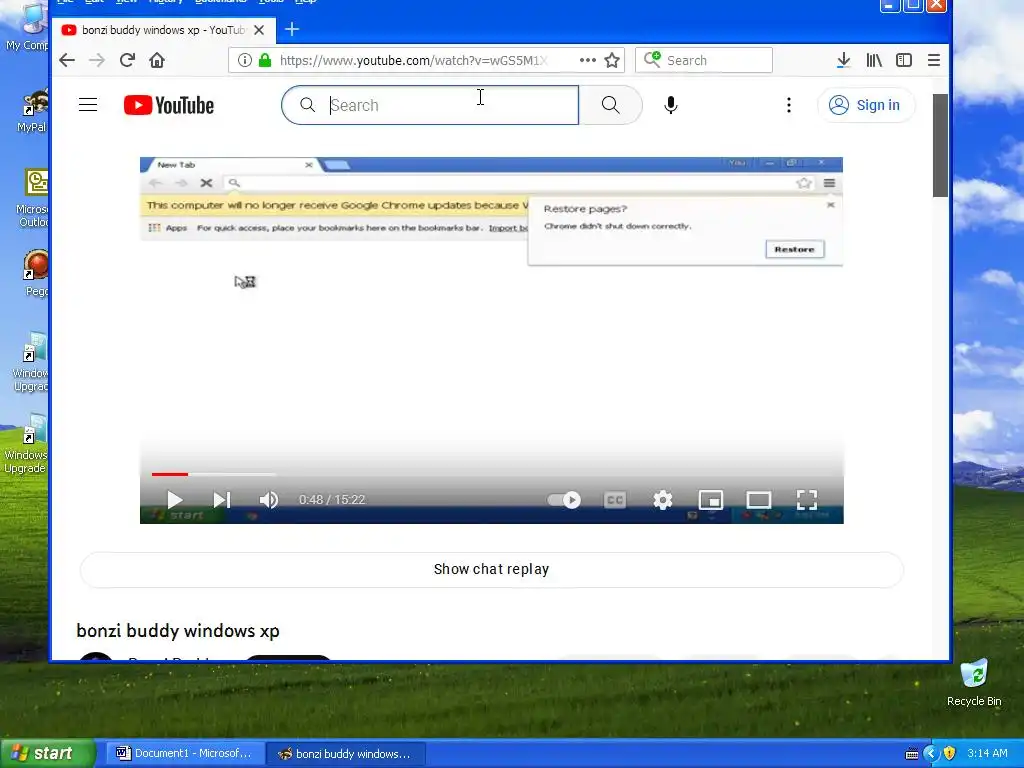
Task: Reload the page with refresh icon
Action: [127, 61]
